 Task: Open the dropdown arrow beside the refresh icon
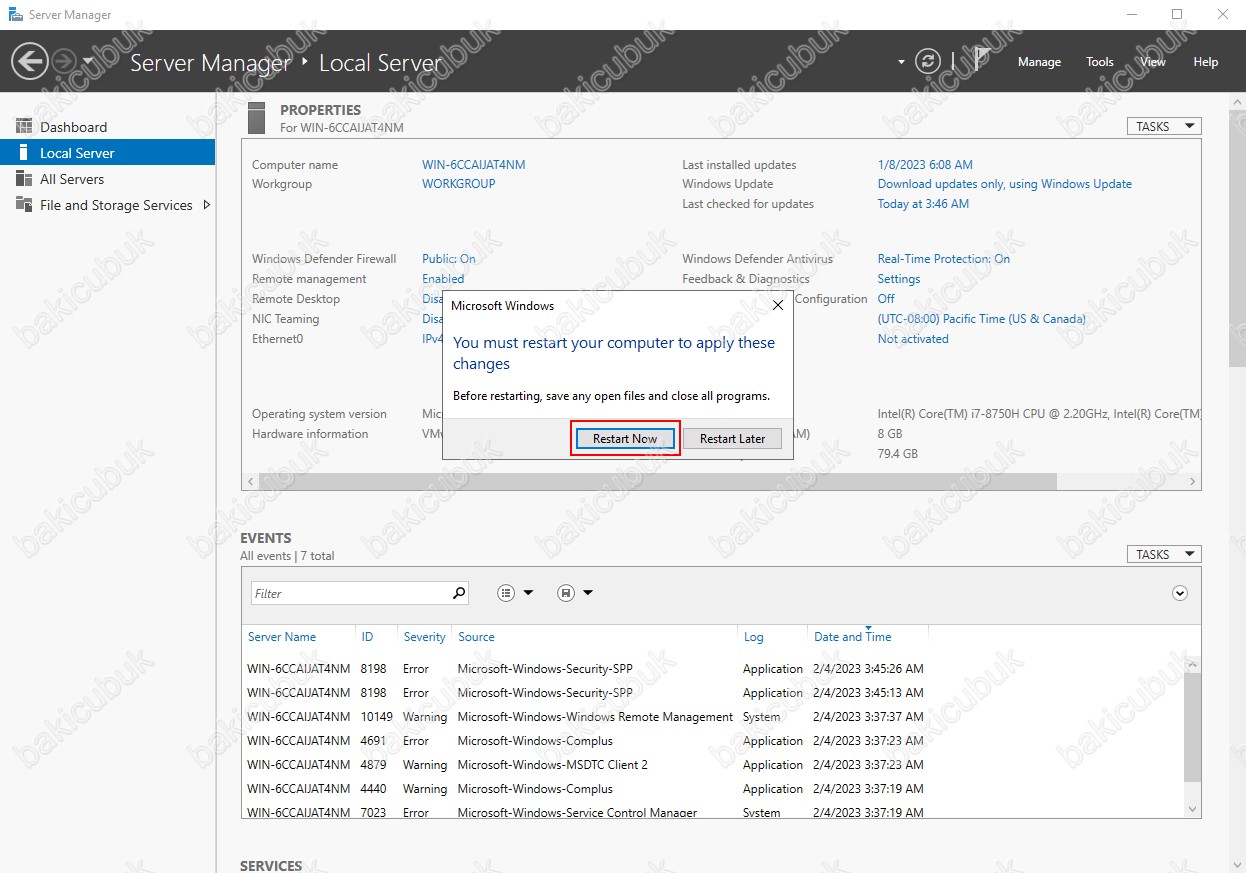pos(901,62)
